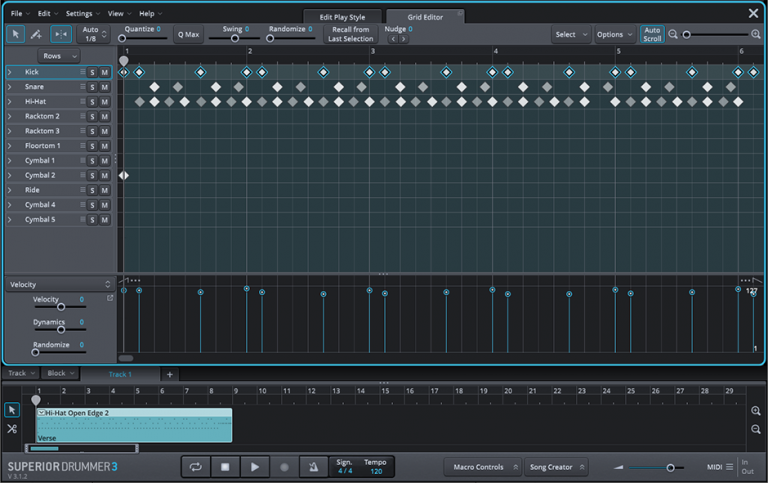Screen dimensions: 768x483
Task: Toggle the loop playback button
Action: coord(195,467)
